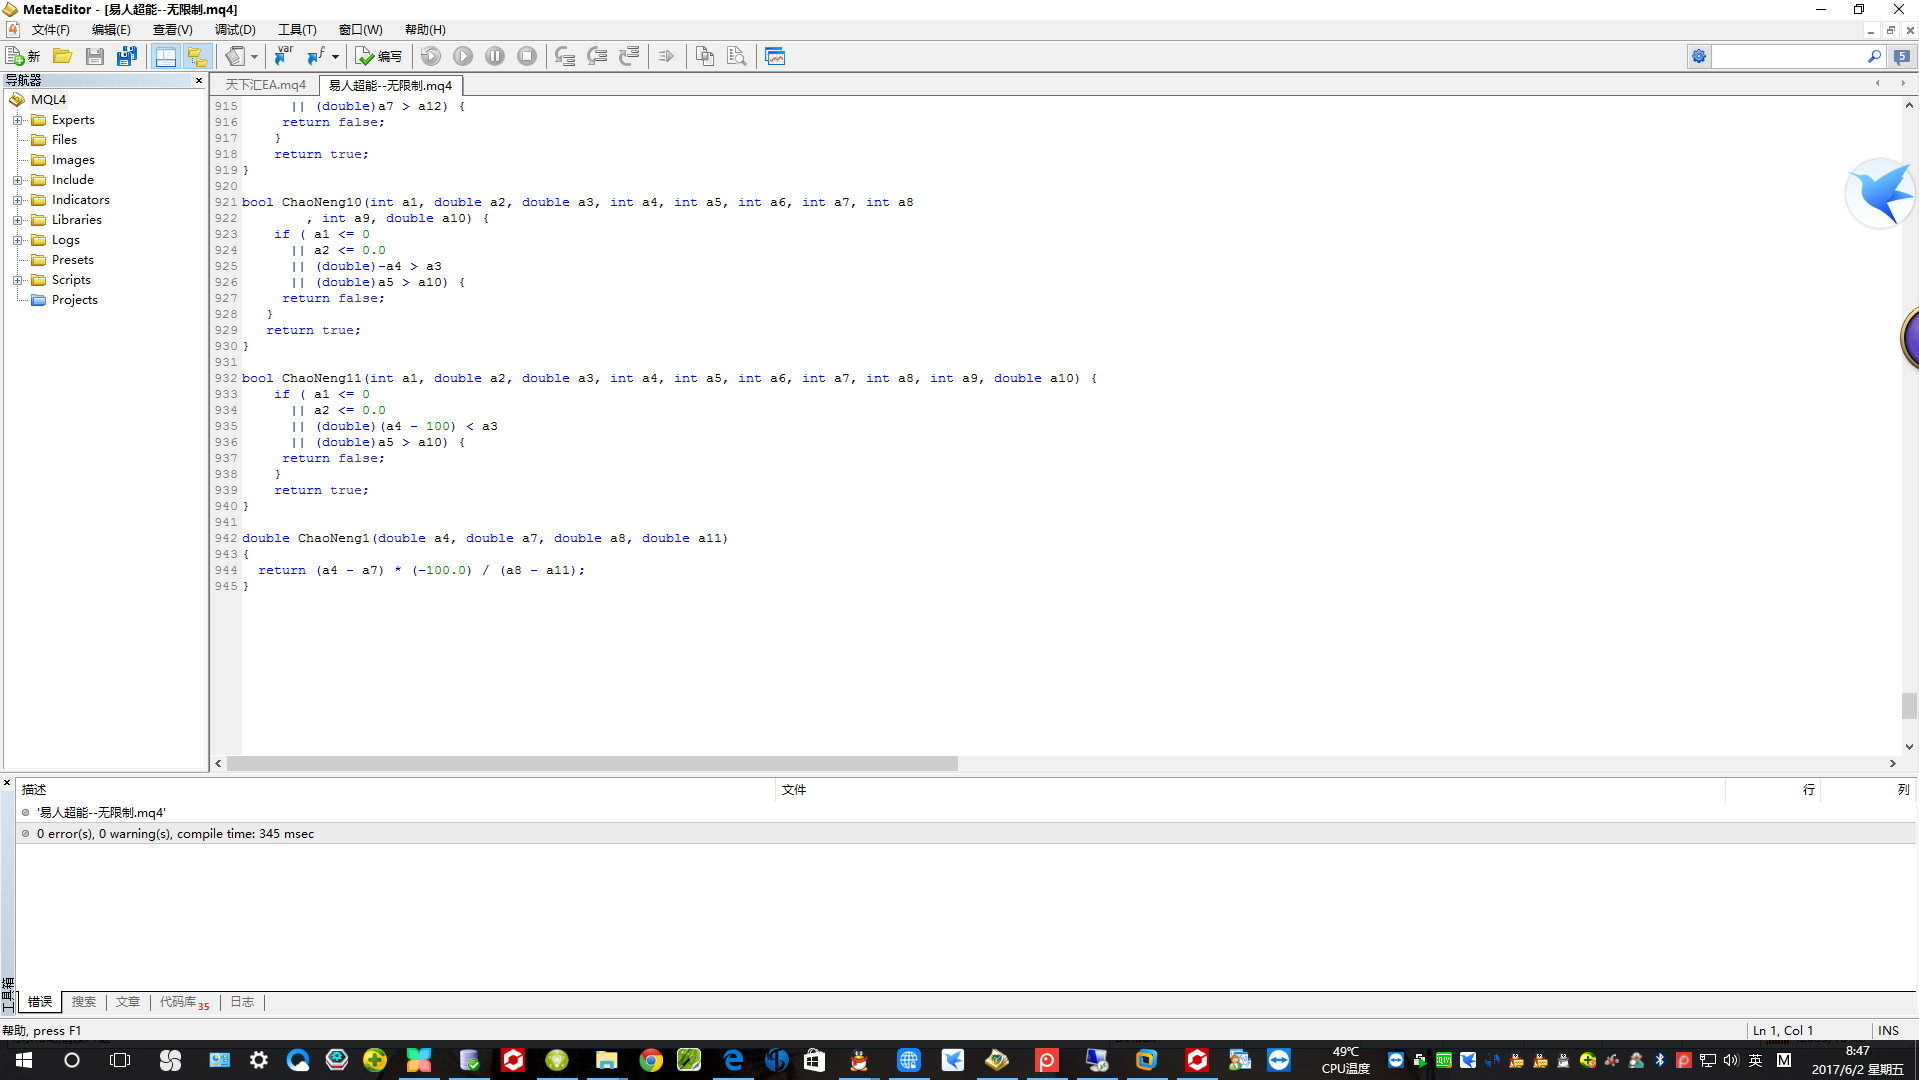The height and width of the screenshot is (1080, 1919).
Task: Click the var list toolbar icon
Action: pos(284,56)
